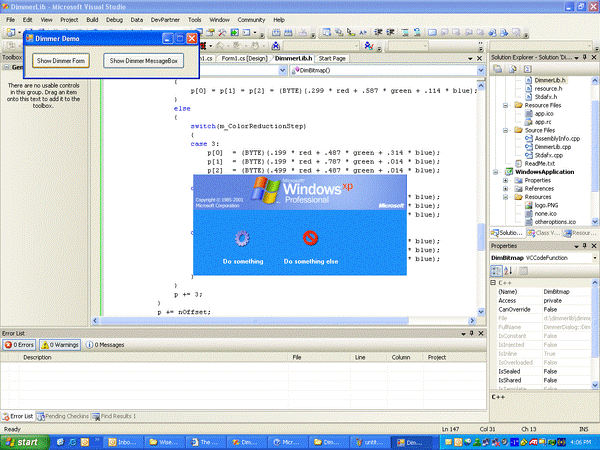Screen dimensions: 600x450
Task: Open the DevPartner menu
Action: [165, 20]
